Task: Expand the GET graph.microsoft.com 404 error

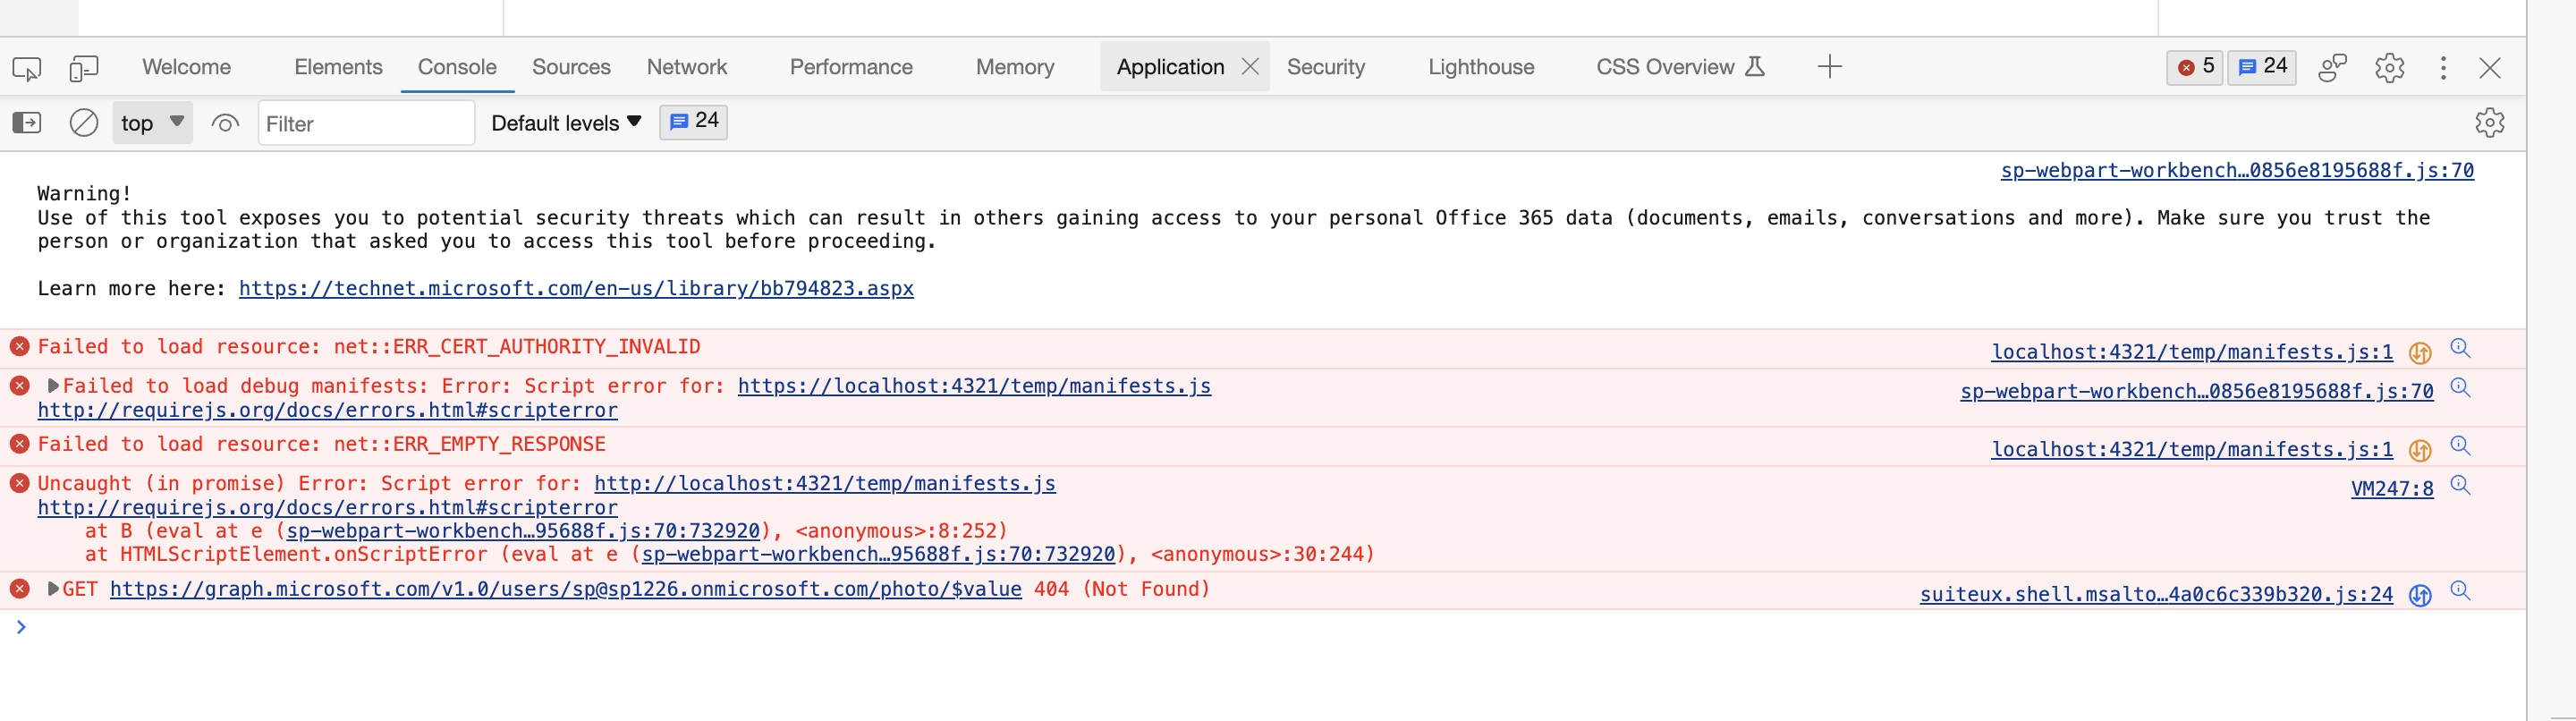Action: (54, 589)
